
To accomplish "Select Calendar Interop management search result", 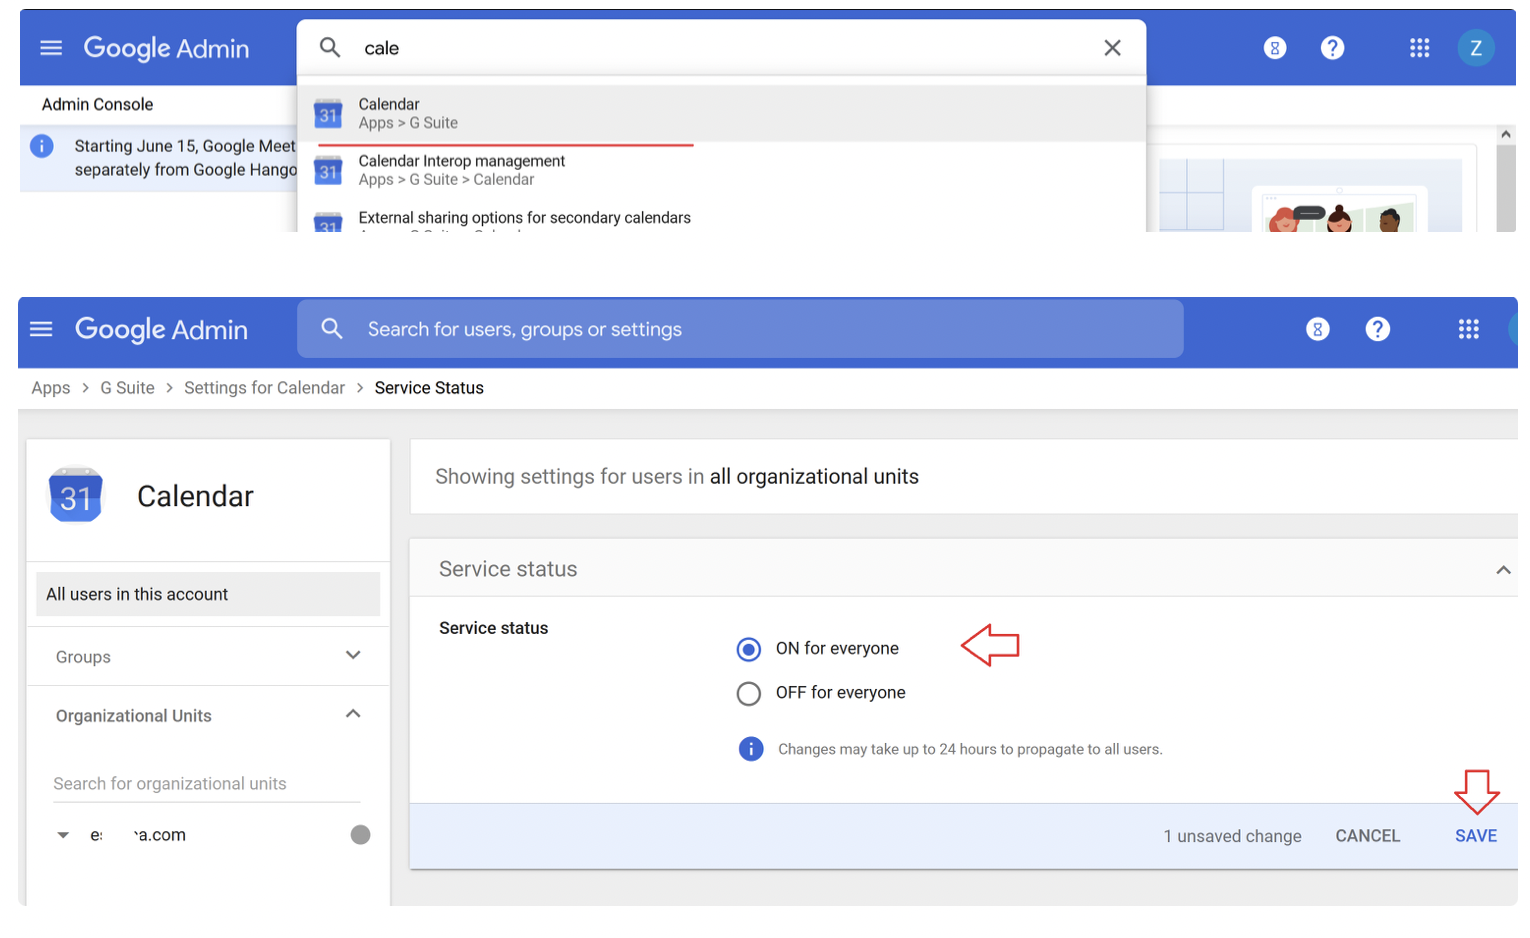I will coord(461,170).
